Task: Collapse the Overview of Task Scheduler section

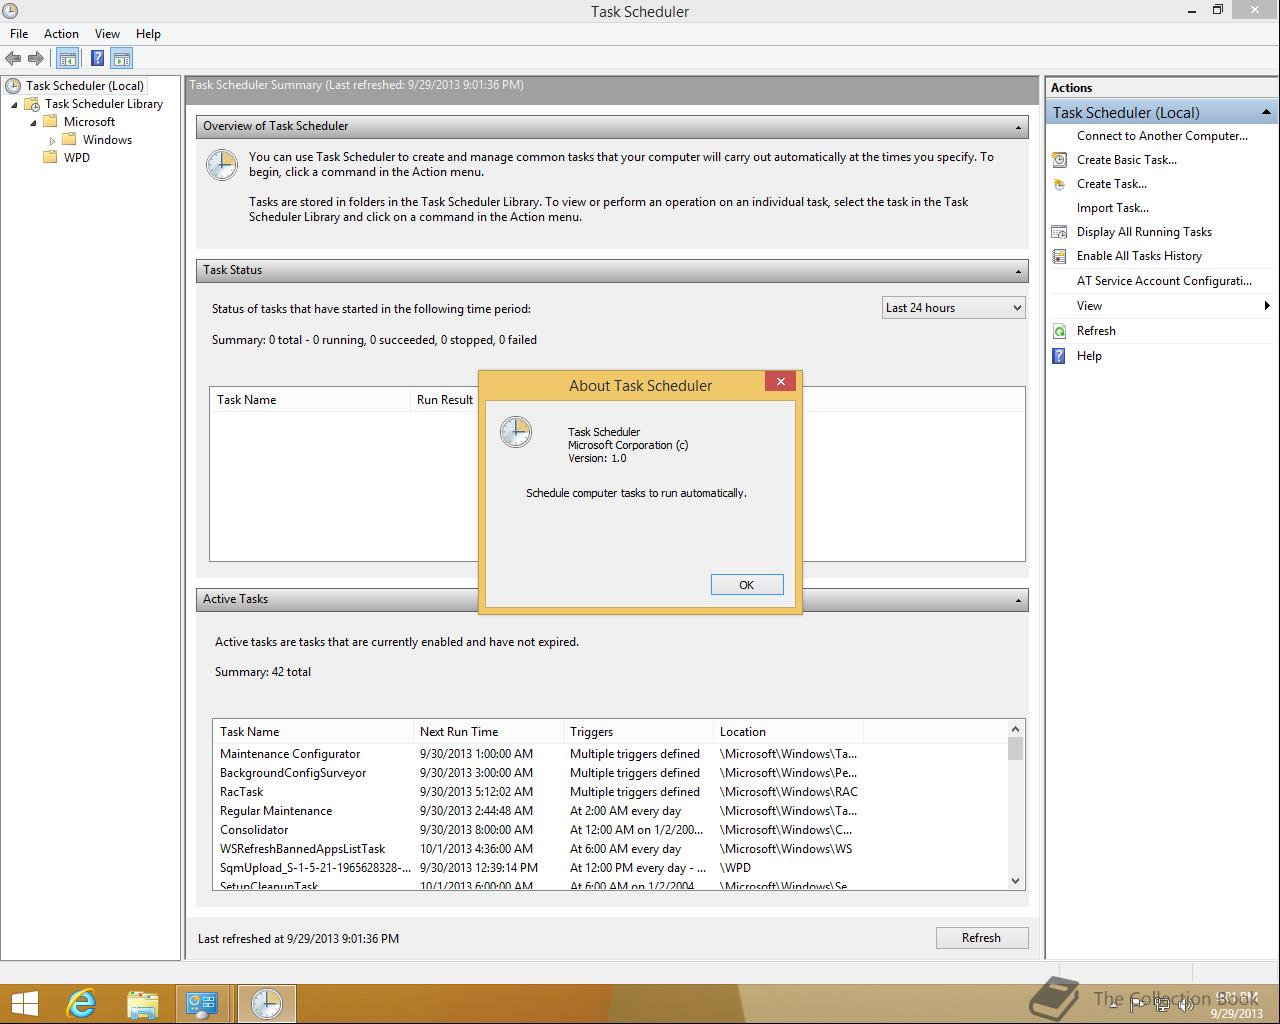Action: click(1018, 127)
